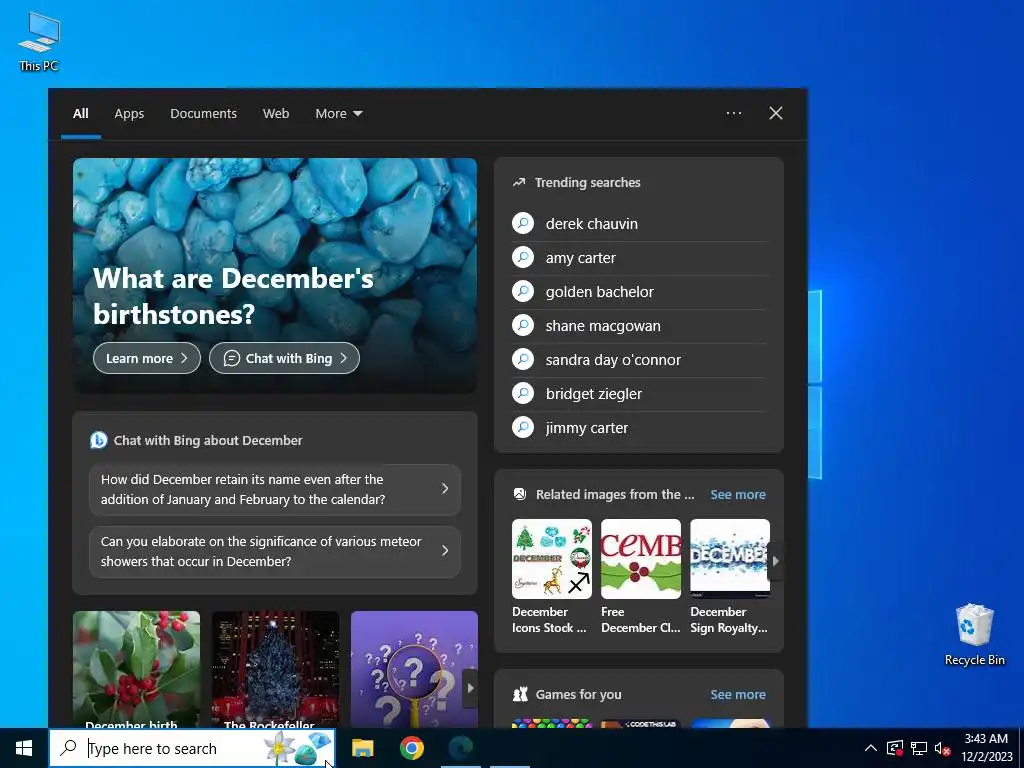
Task: Switch to the All tab
Action: point(81,114)
